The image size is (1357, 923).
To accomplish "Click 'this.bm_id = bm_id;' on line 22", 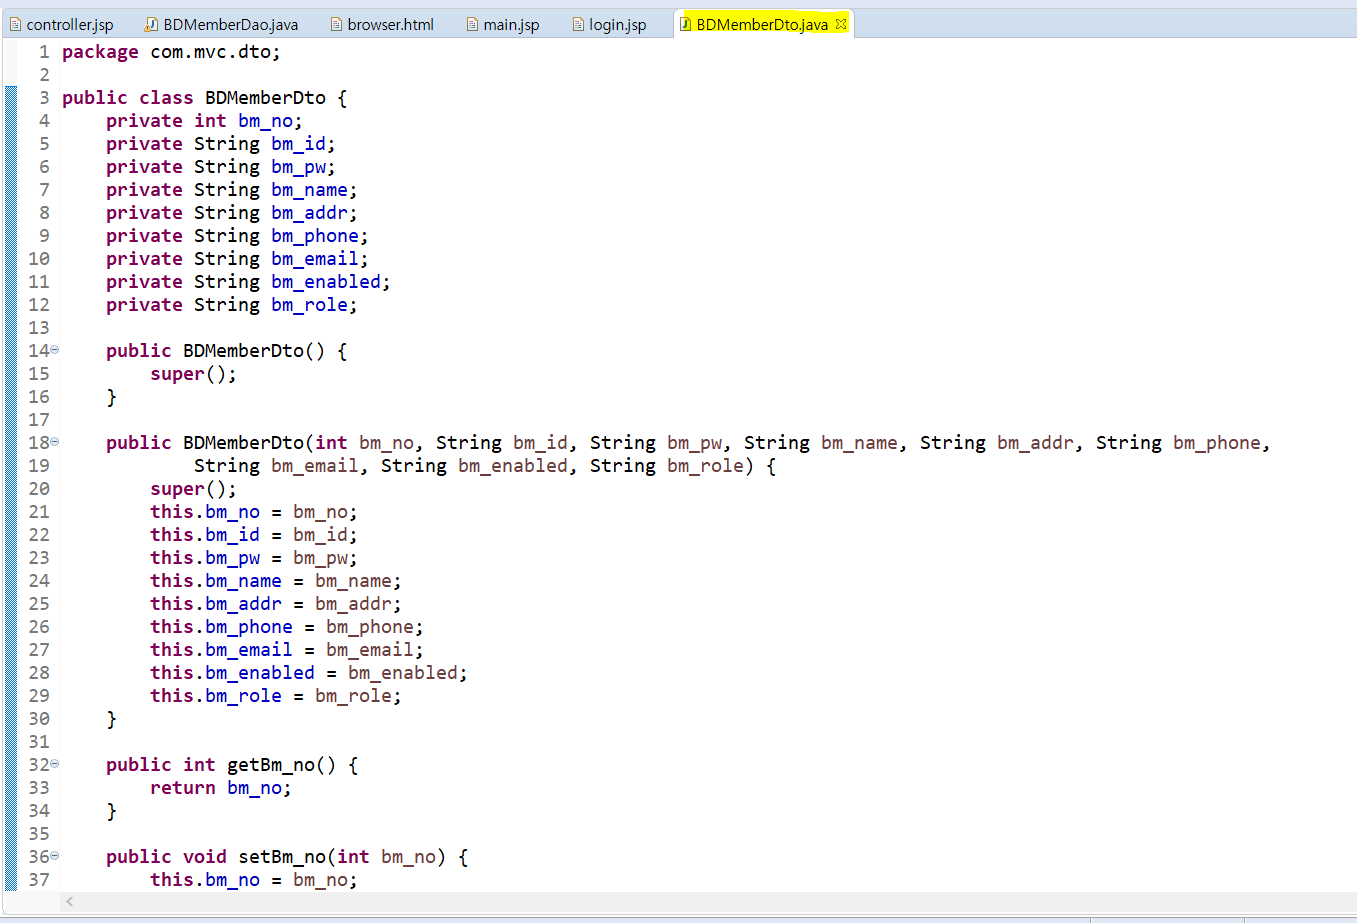I will point(254,535).
